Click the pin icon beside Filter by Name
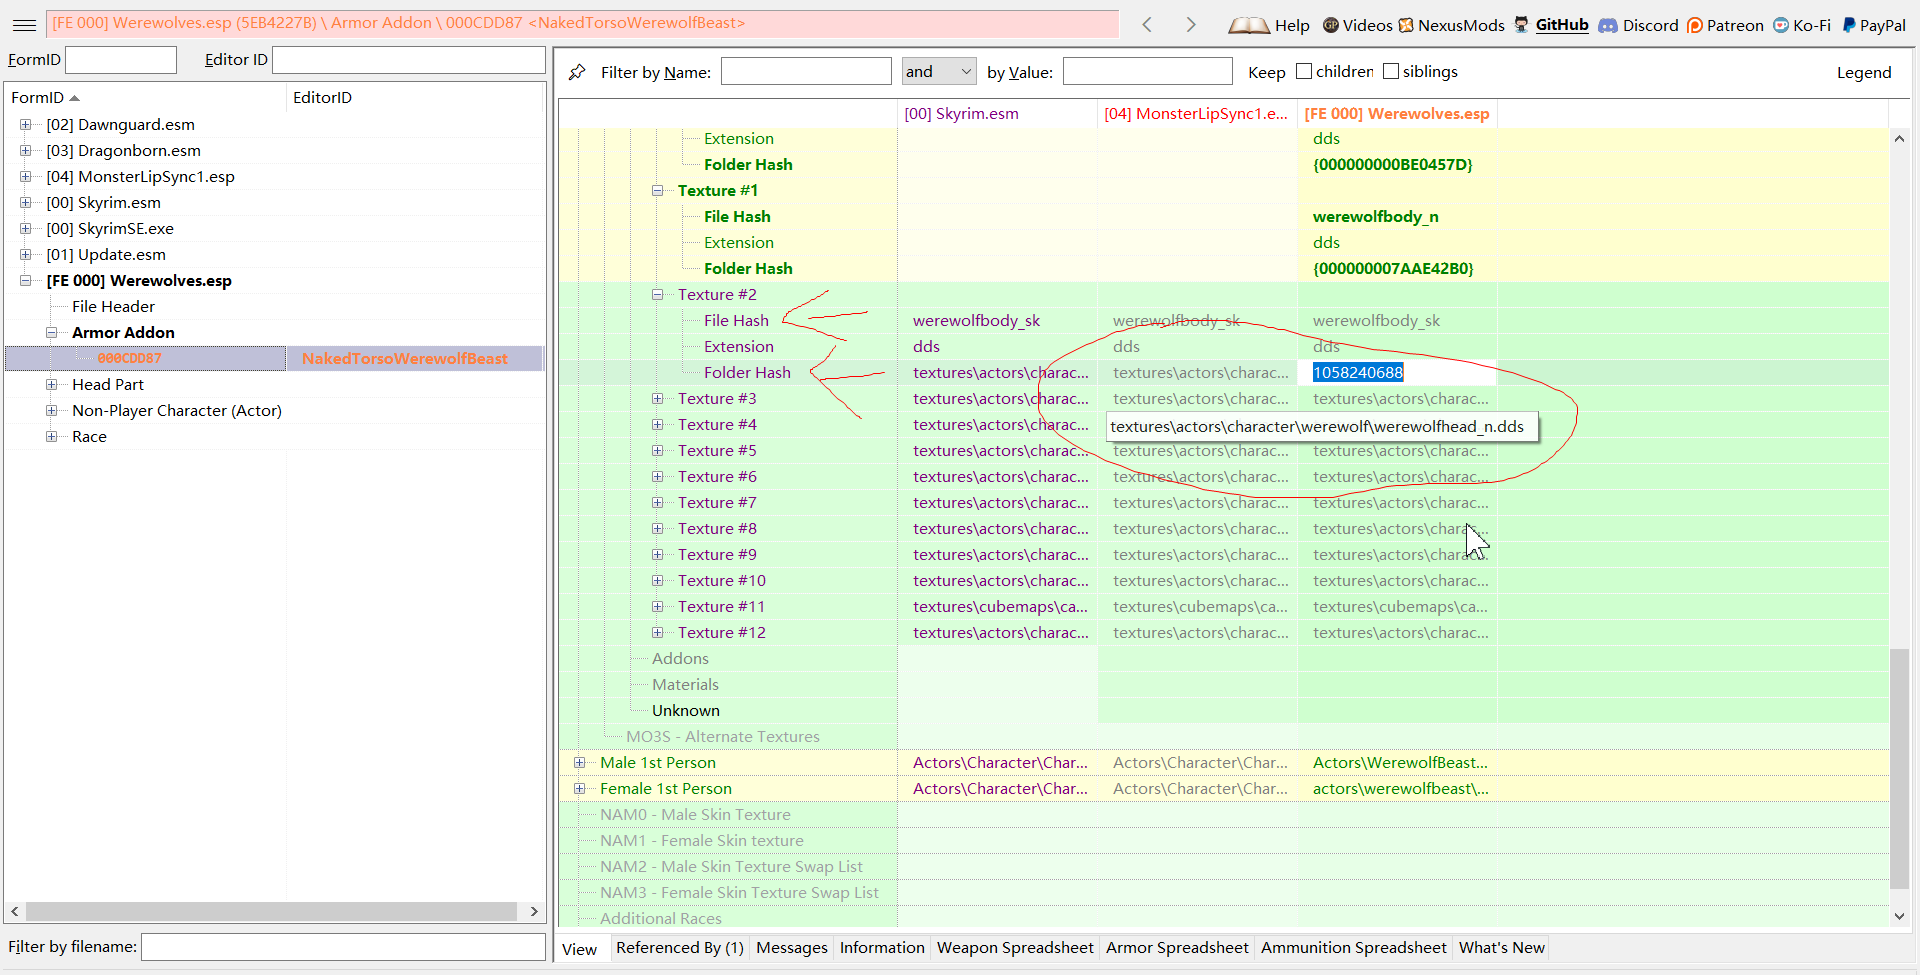1920x975 pixels. click(x=577, y=72)
